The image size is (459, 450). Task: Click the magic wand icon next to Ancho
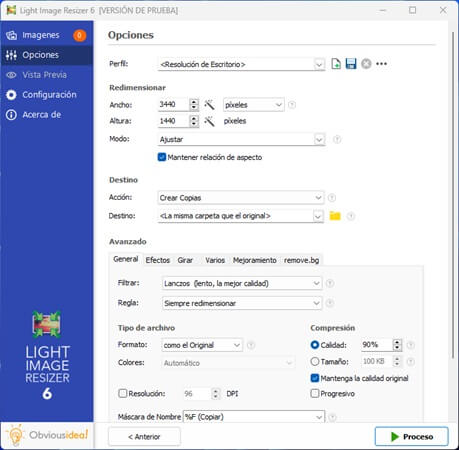coord(209,105)
